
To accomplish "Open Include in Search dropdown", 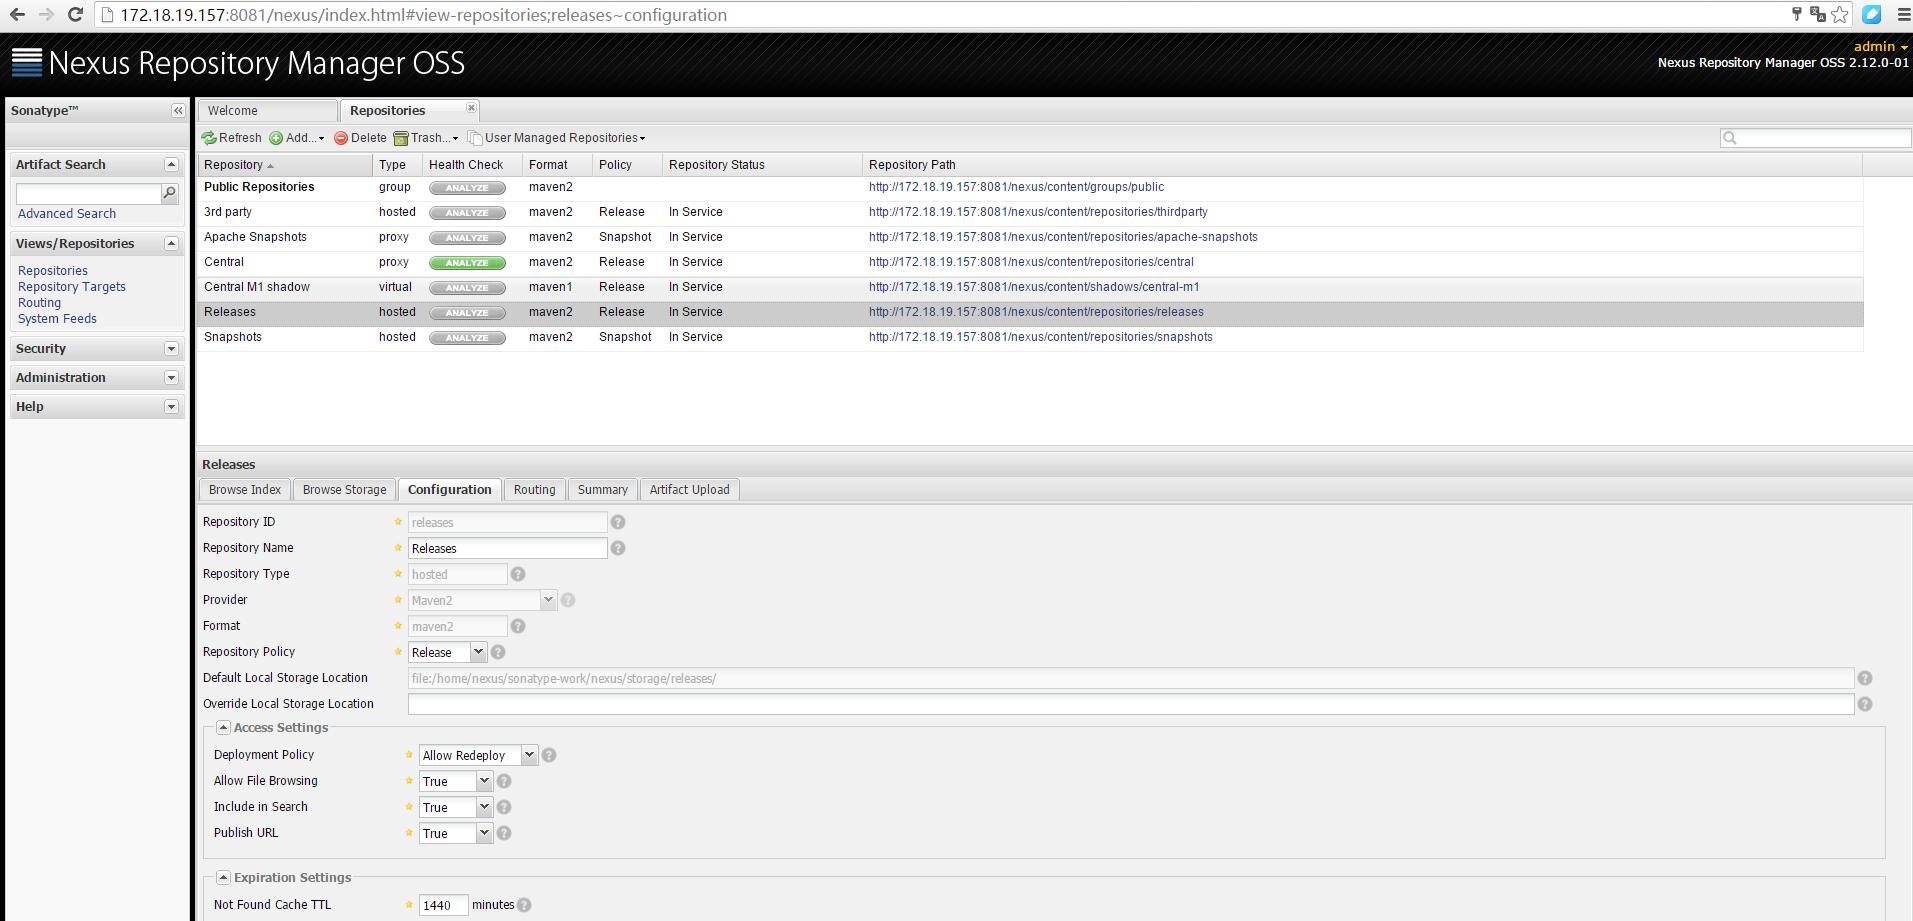I will (x=484, y=807).
